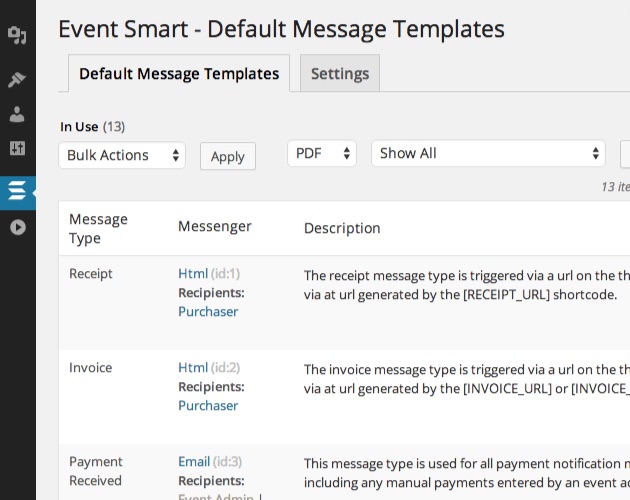Click the Receipt description text
This screenshot has width=630, height=500.
[466, 285]
